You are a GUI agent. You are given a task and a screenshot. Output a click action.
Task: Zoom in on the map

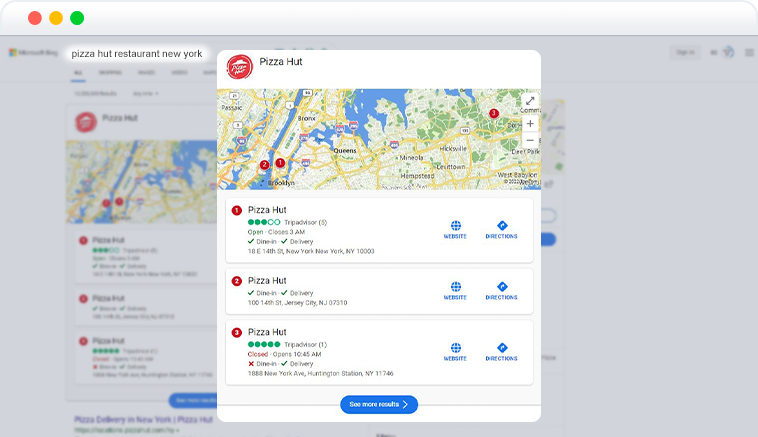pos(530,124)
